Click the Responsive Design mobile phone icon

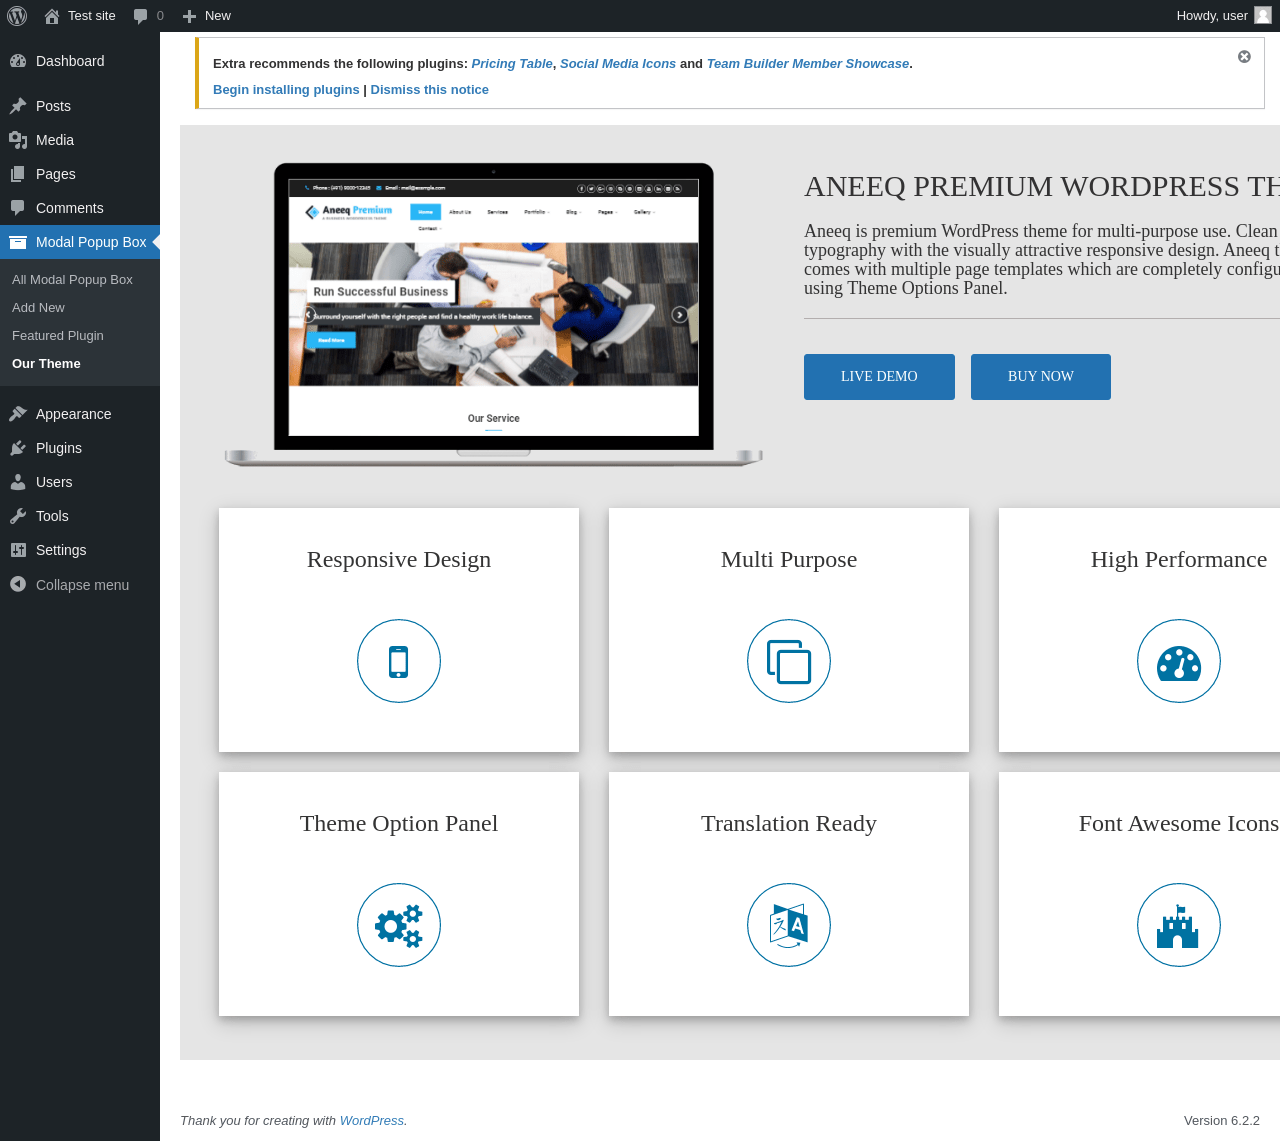tap(399, 661)
